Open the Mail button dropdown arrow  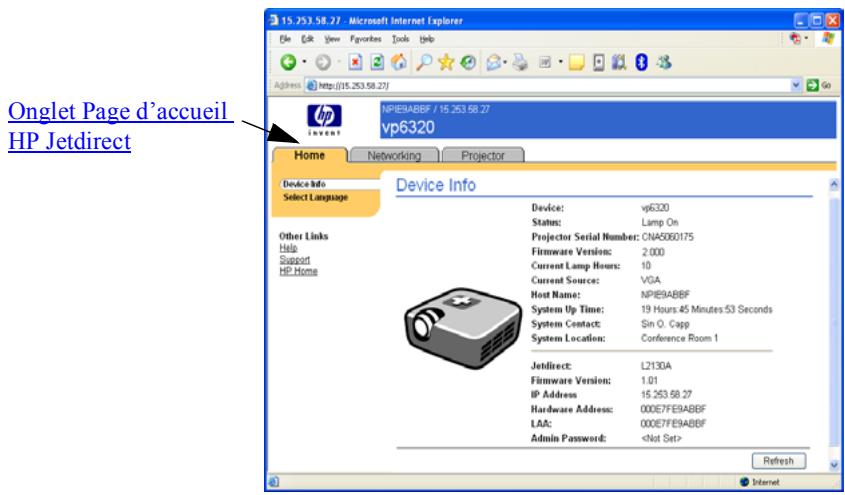[x=505, y=62]
